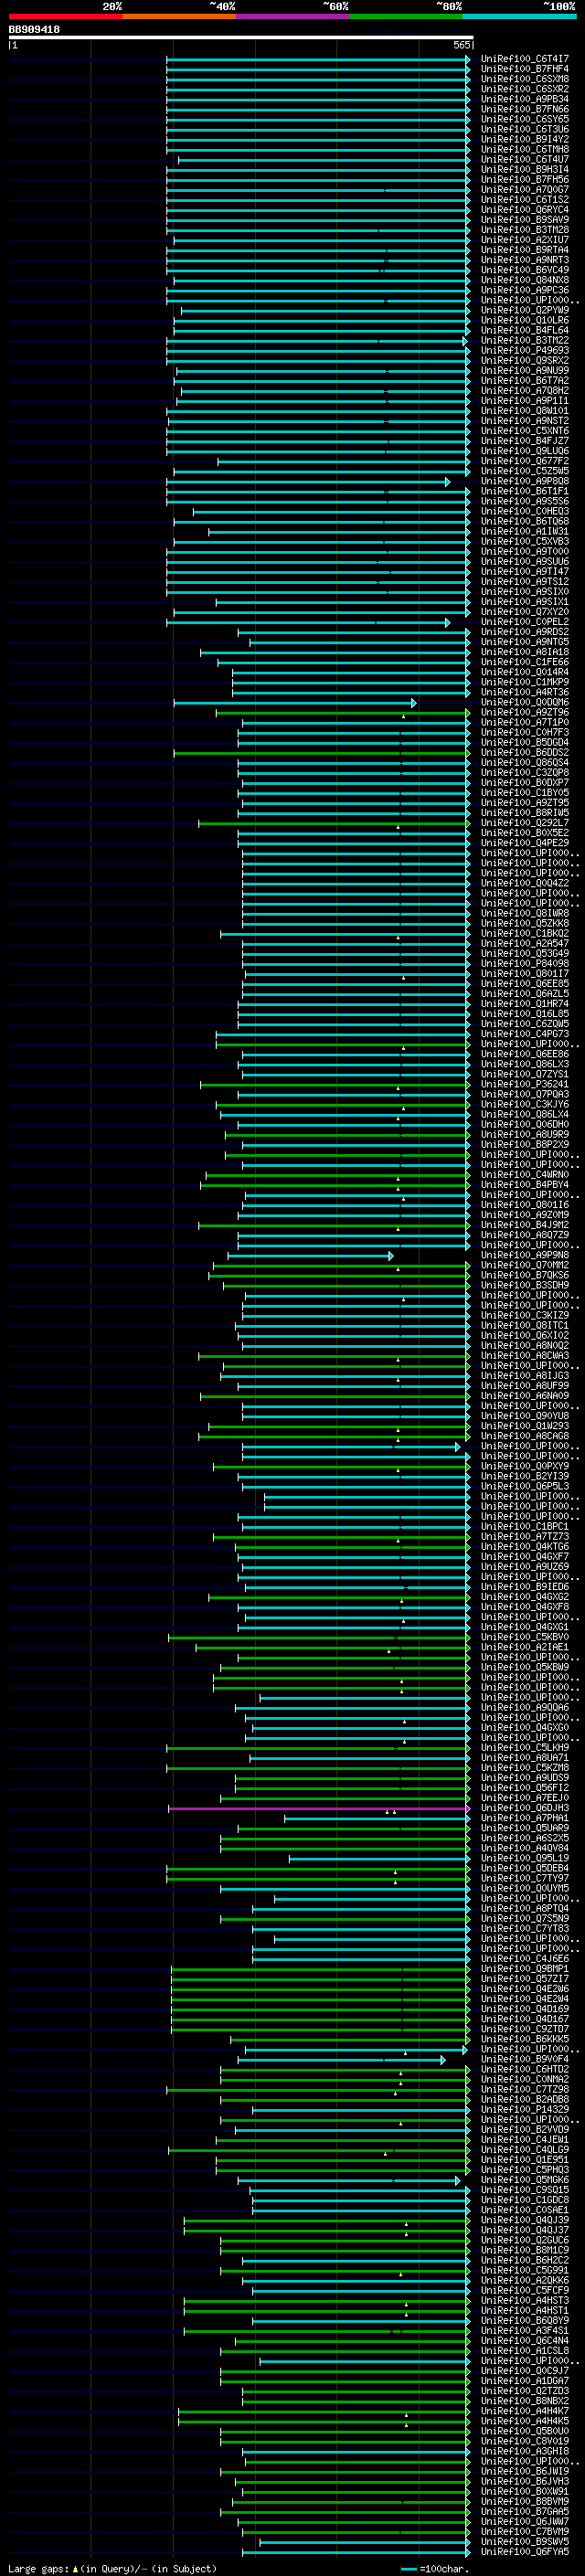Click the purple ~60% identity legend segment
Image resolution: width=585 pixels, height=2576 pixels.
(293, 16)
